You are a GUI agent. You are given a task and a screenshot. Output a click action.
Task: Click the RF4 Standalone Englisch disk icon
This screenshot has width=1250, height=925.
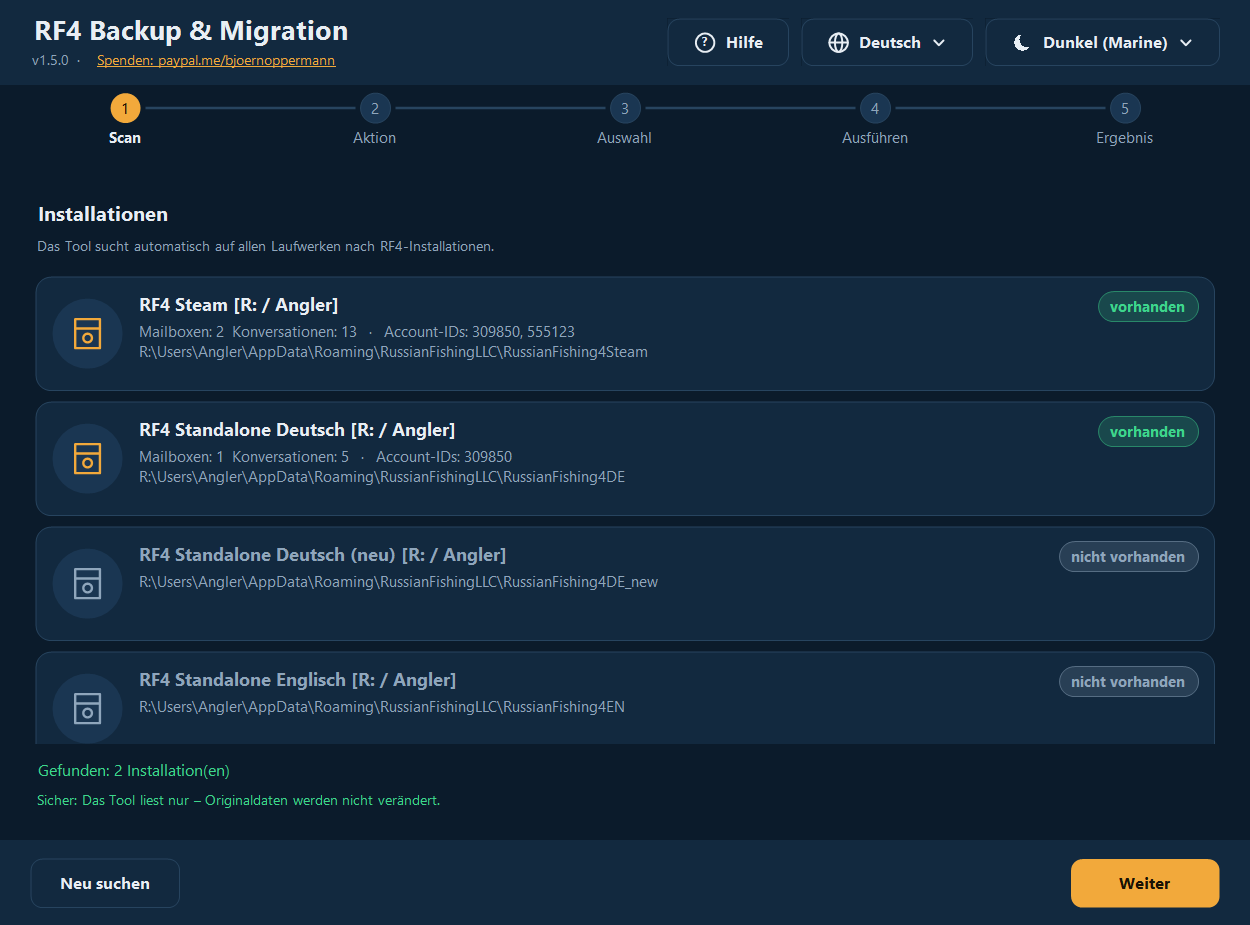point(87,708)
